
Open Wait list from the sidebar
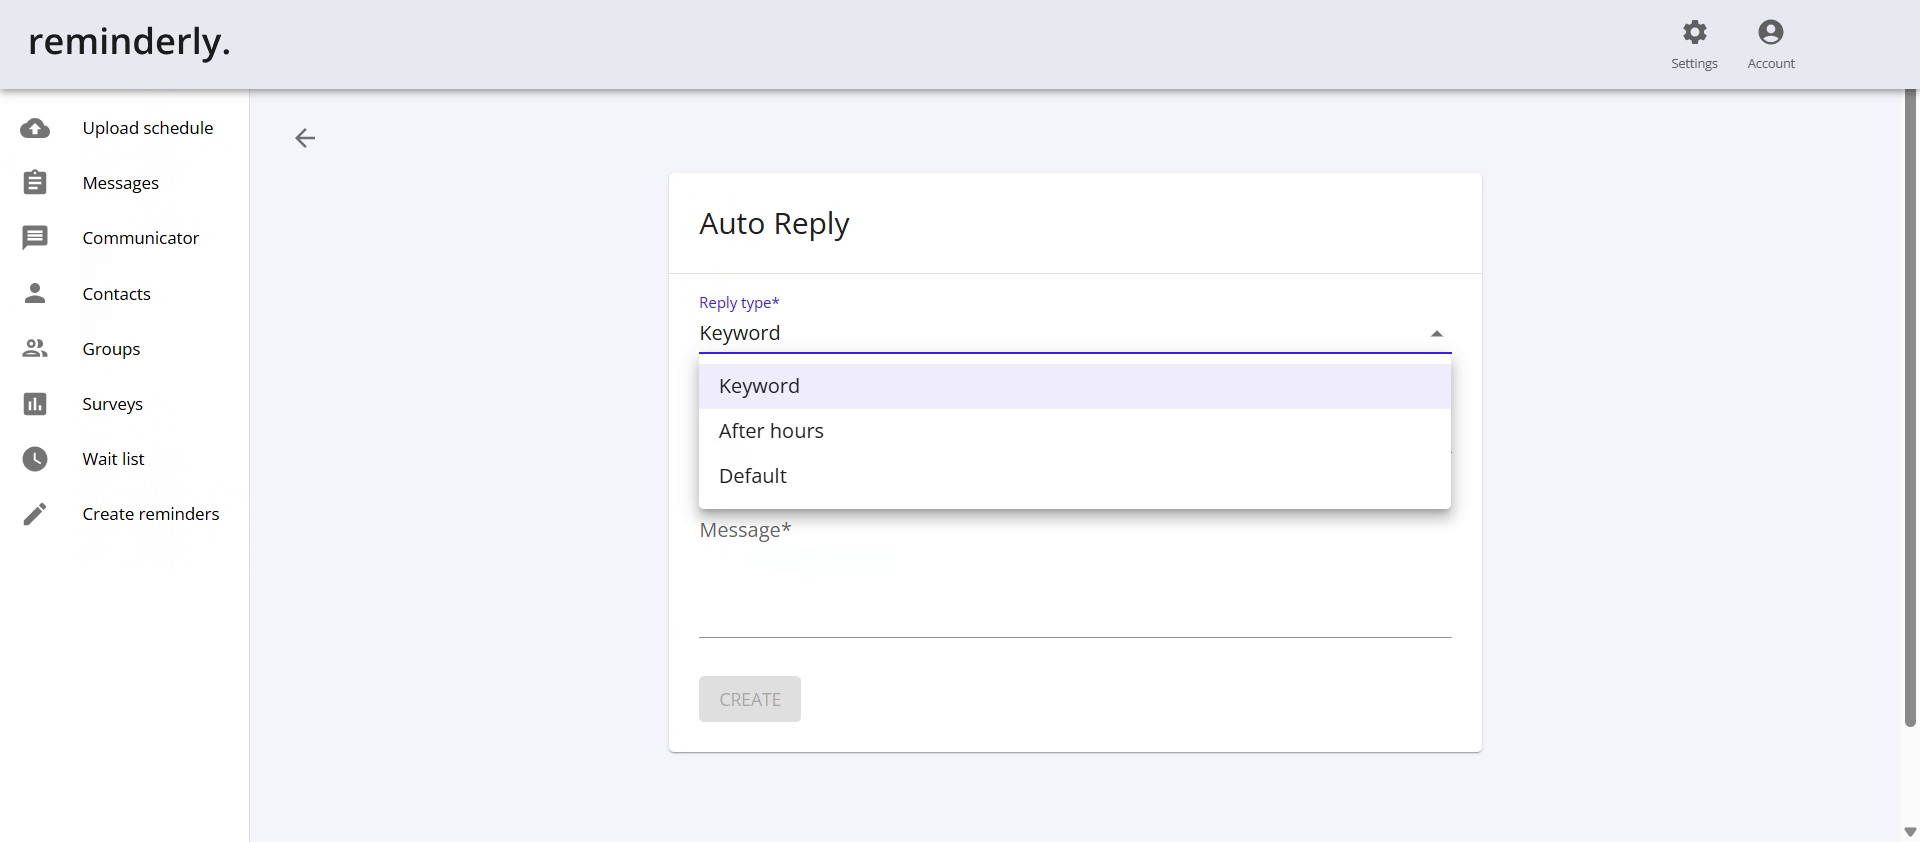[x=113, y=459]
